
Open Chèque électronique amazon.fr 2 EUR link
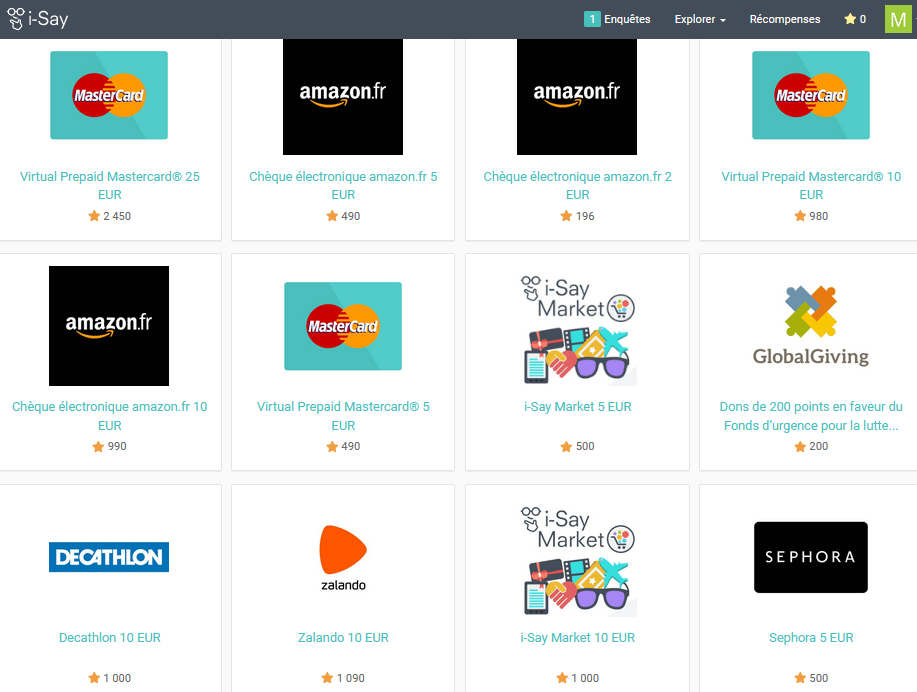pyautogui.click(x=577, y=185)
